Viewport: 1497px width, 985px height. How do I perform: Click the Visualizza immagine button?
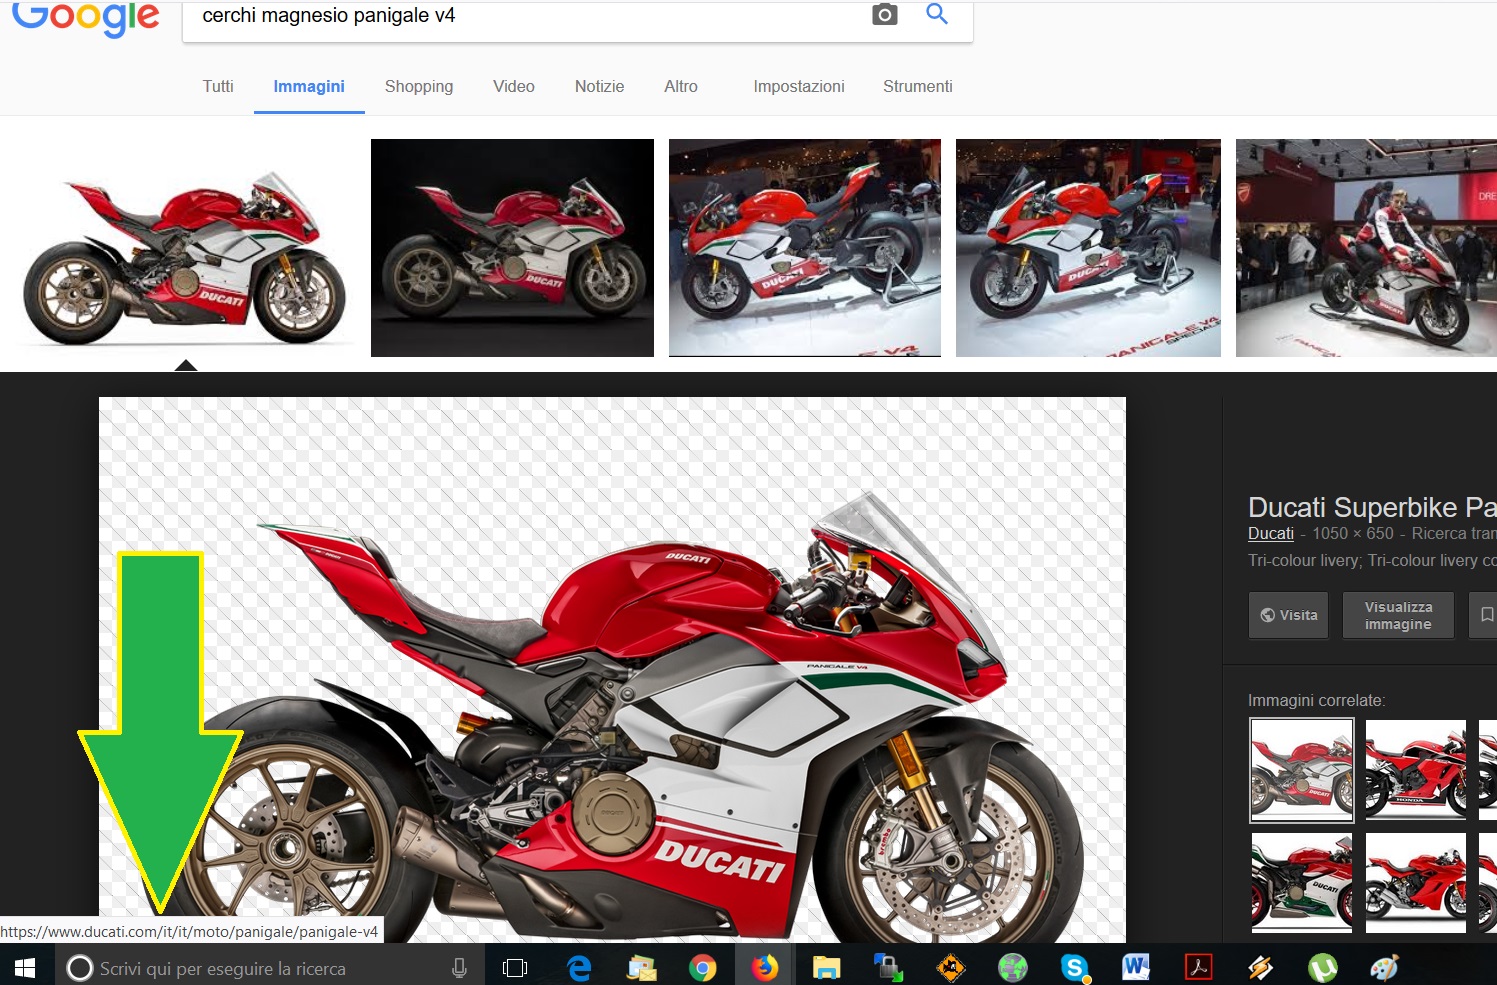(x=1398, y=615)
